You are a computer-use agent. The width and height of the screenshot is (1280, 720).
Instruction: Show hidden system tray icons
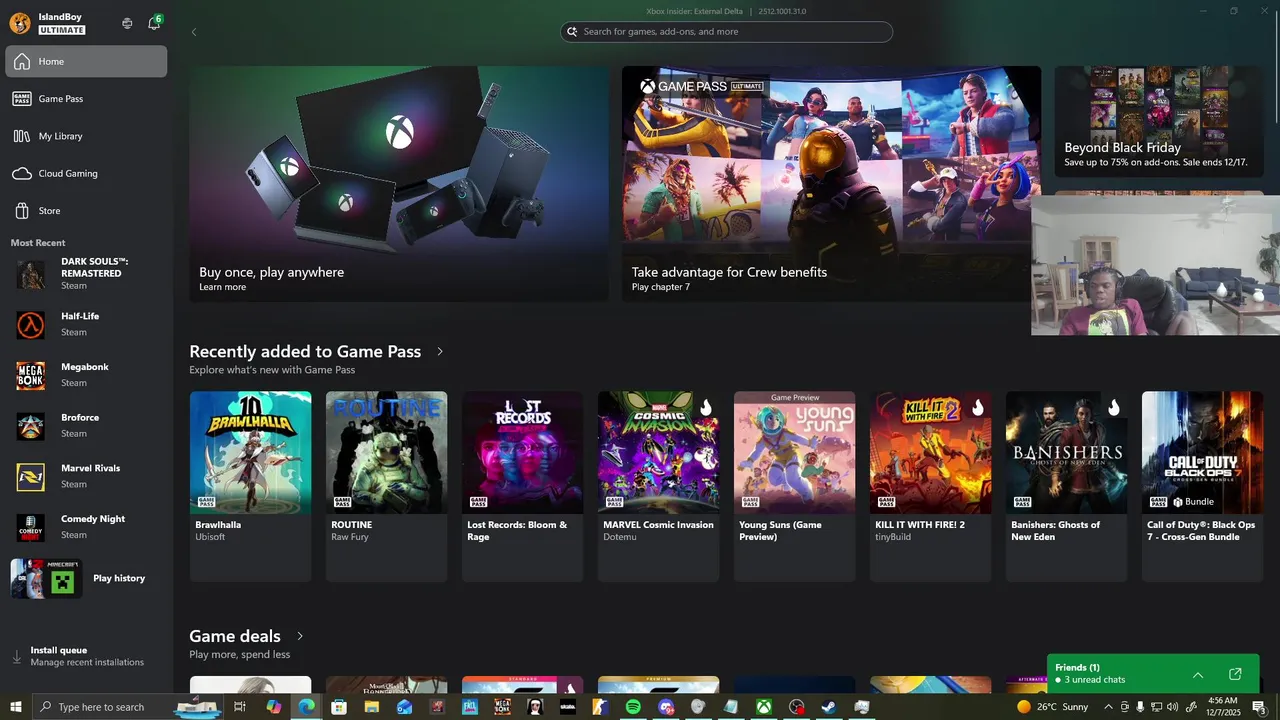coord(1108,707)
